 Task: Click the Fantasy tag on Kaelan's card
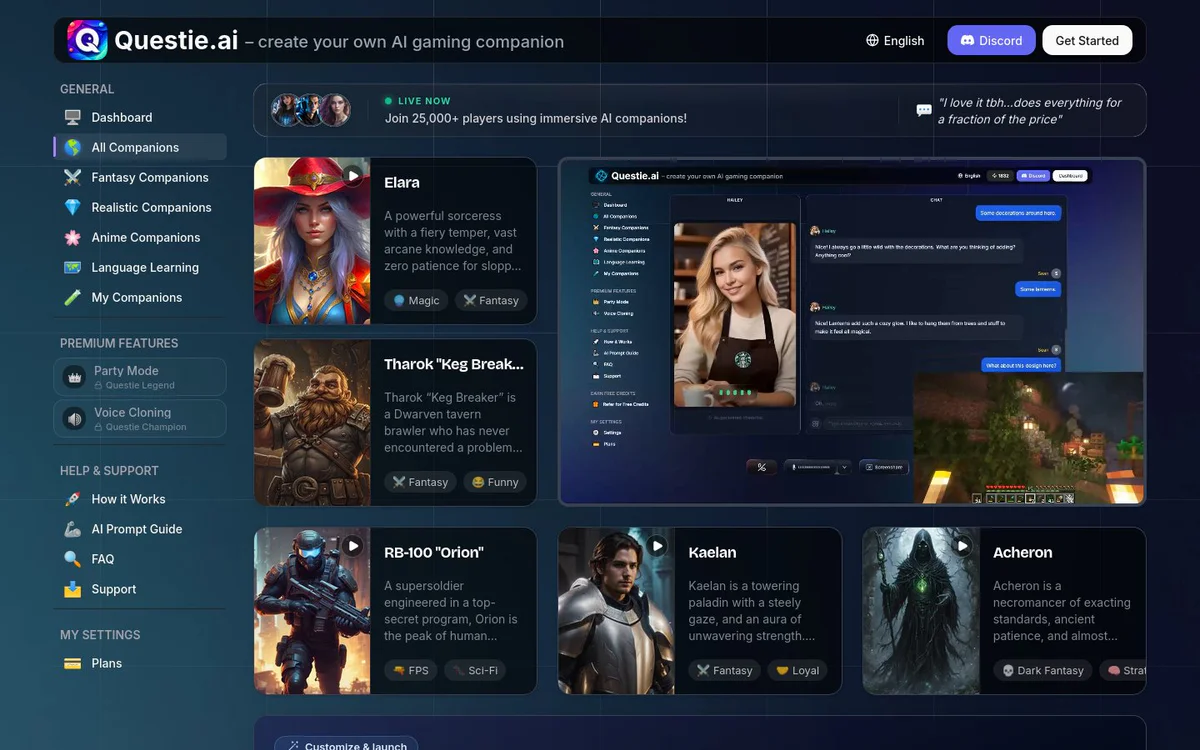point(725,670)
